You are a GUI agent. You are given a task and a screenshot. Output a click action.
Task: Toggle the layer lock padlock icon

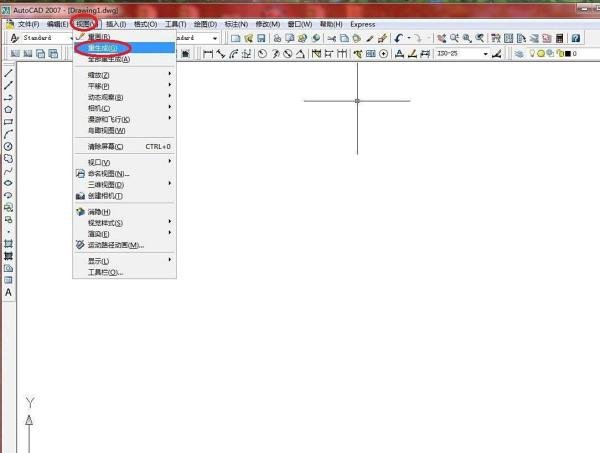pyautogui.click(x=559, y=54)
